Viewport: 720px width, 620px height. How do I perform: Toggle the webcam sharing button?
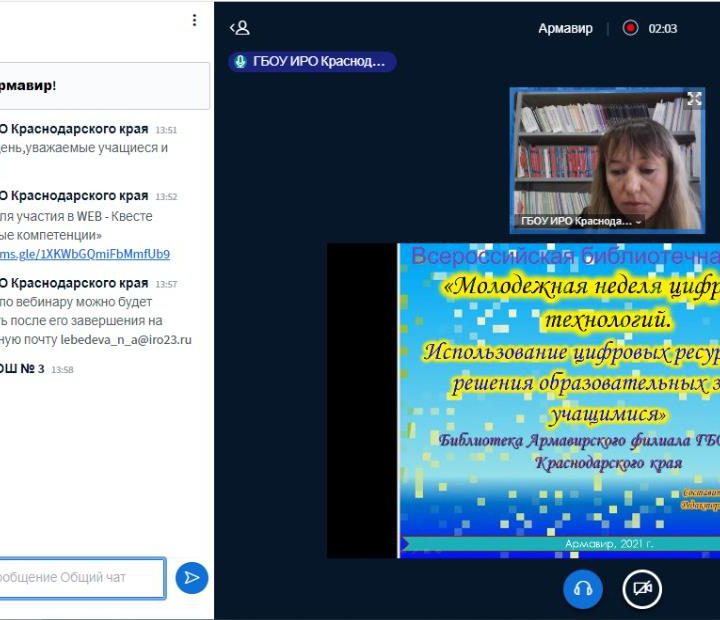point(642,589)
